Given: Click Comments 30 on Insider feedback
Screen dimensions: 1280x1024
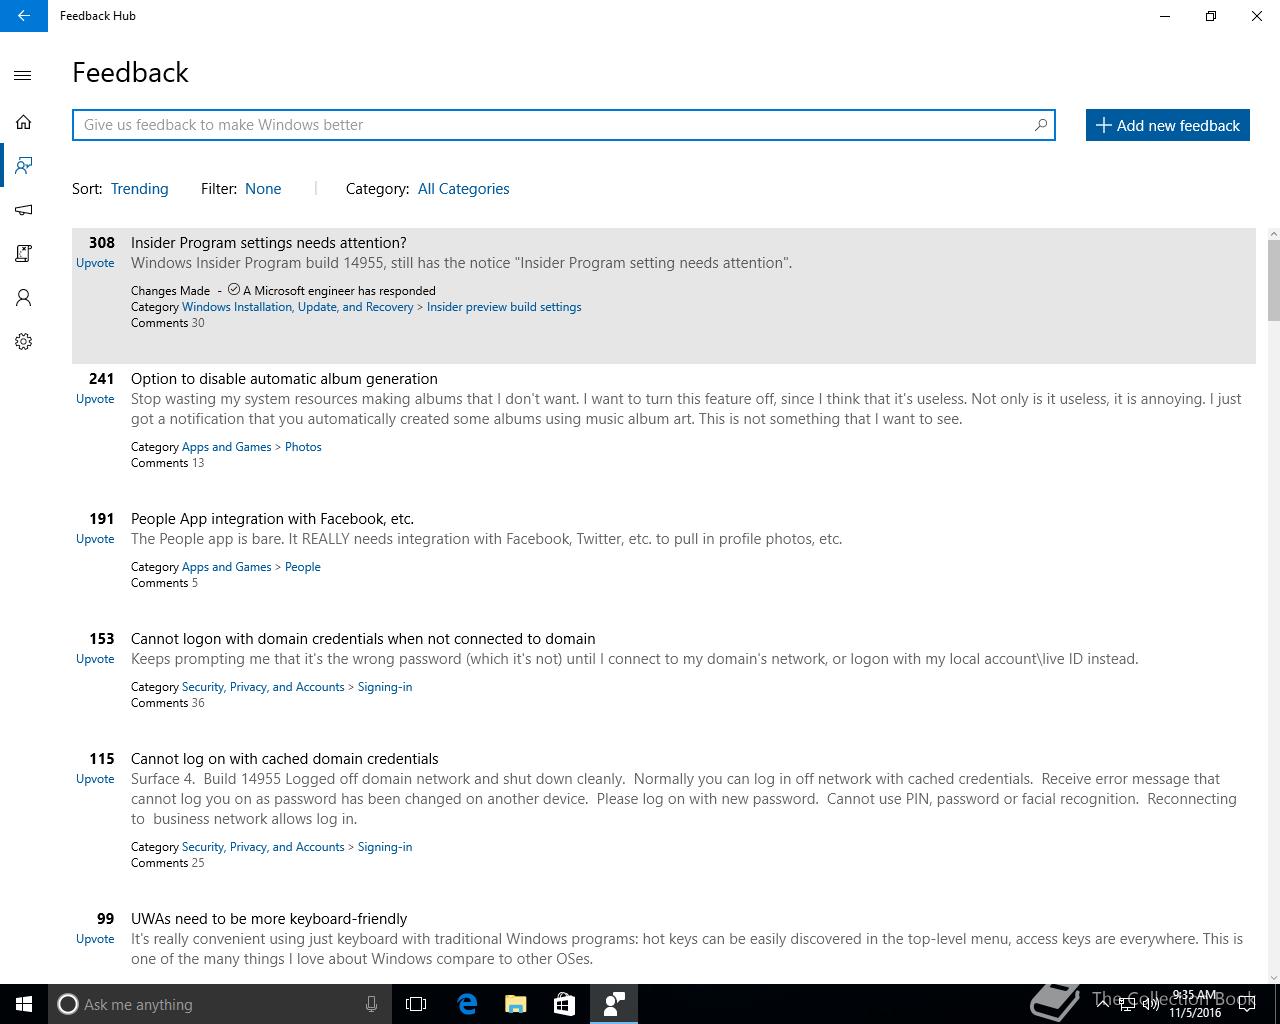Looking at the screenshot, I should coord(167,323).
